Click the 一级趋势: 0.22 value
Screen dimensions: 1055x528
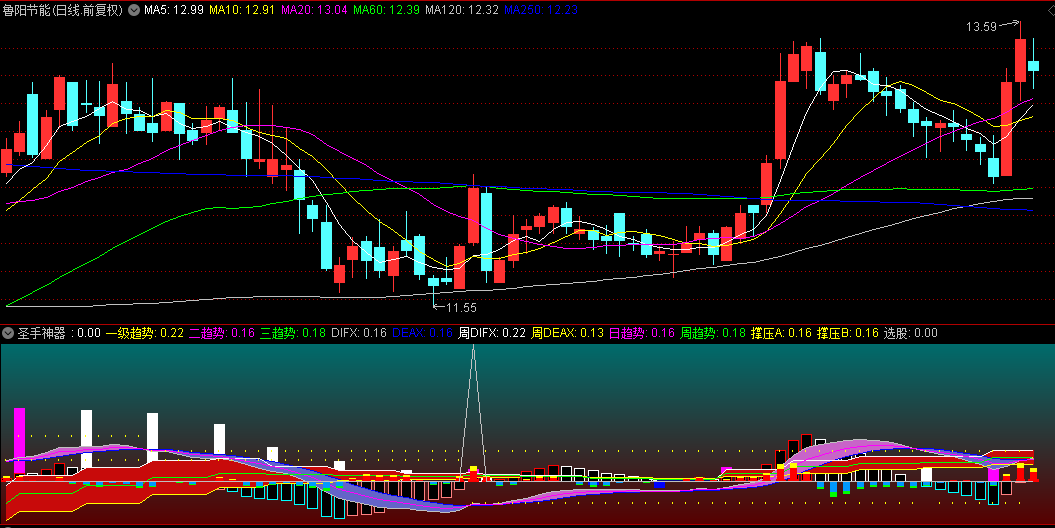point(145,333)
